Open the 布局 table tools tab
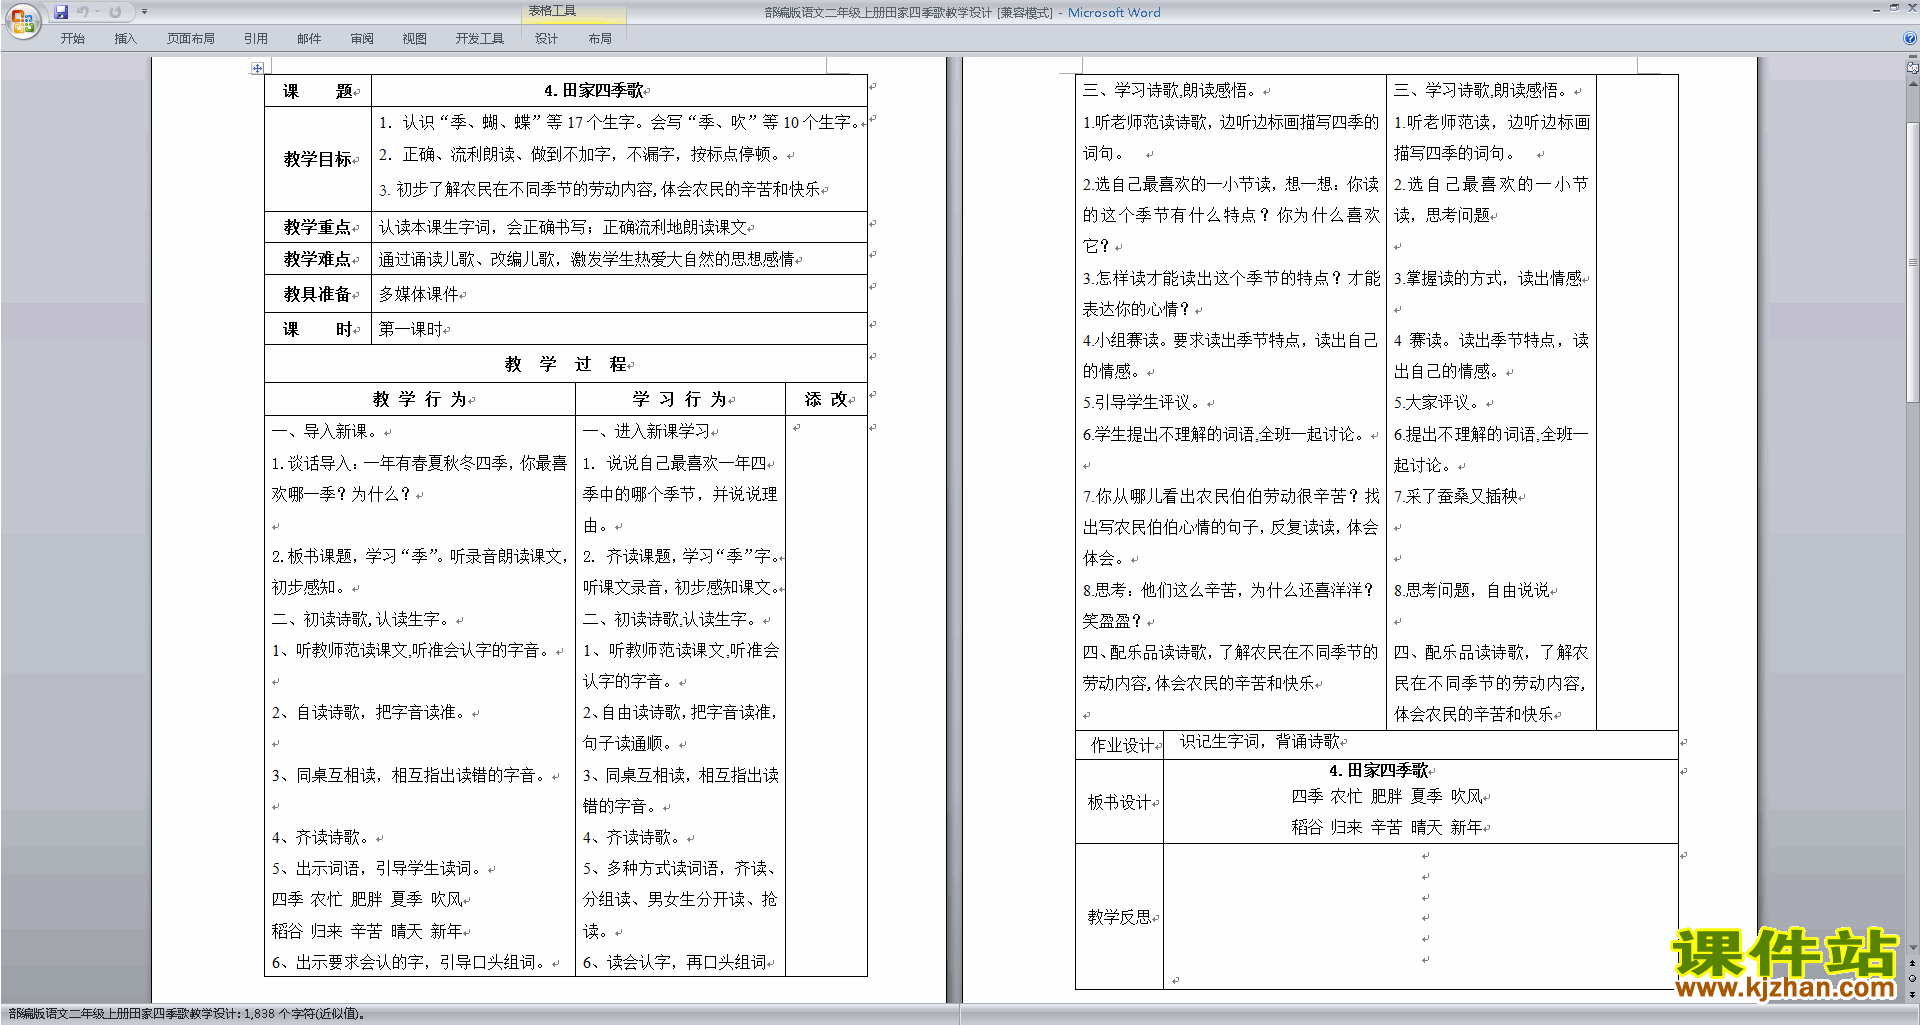The height and width of the screenshot is (1025, 1920). click(600, 38)
